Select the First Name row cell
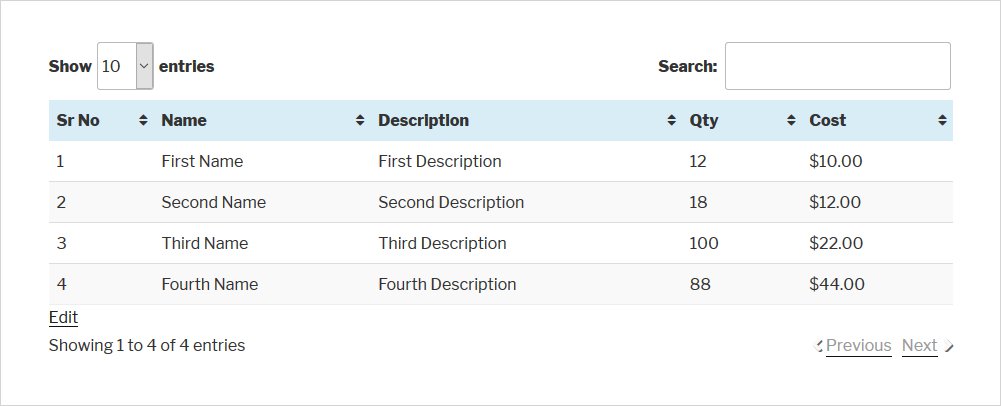The width and height of the screenshot is (1001, 406). 202,161
